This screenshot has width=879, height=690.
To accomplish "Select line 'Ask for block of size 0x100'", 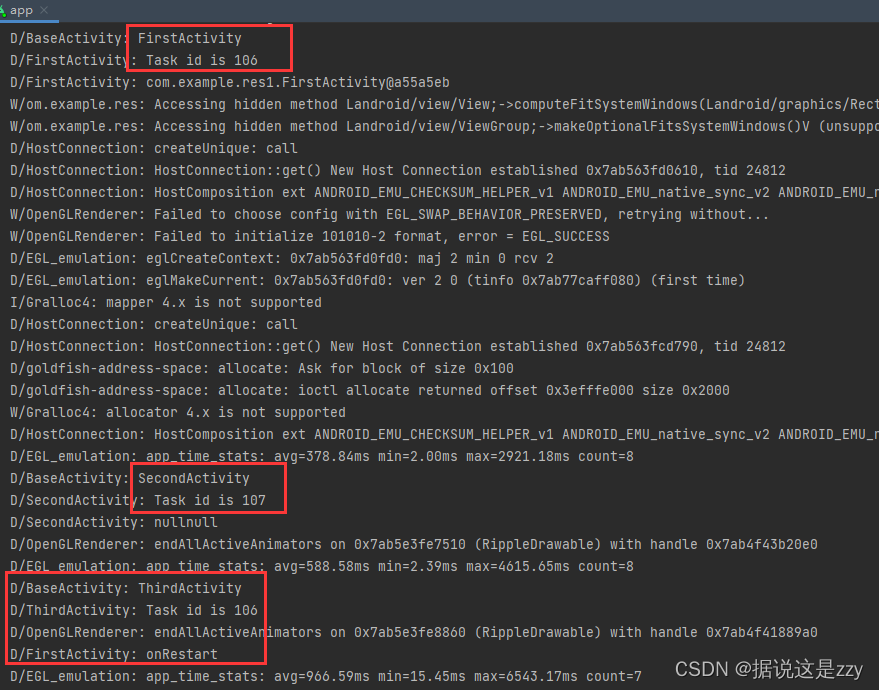I will coord(262,368).
